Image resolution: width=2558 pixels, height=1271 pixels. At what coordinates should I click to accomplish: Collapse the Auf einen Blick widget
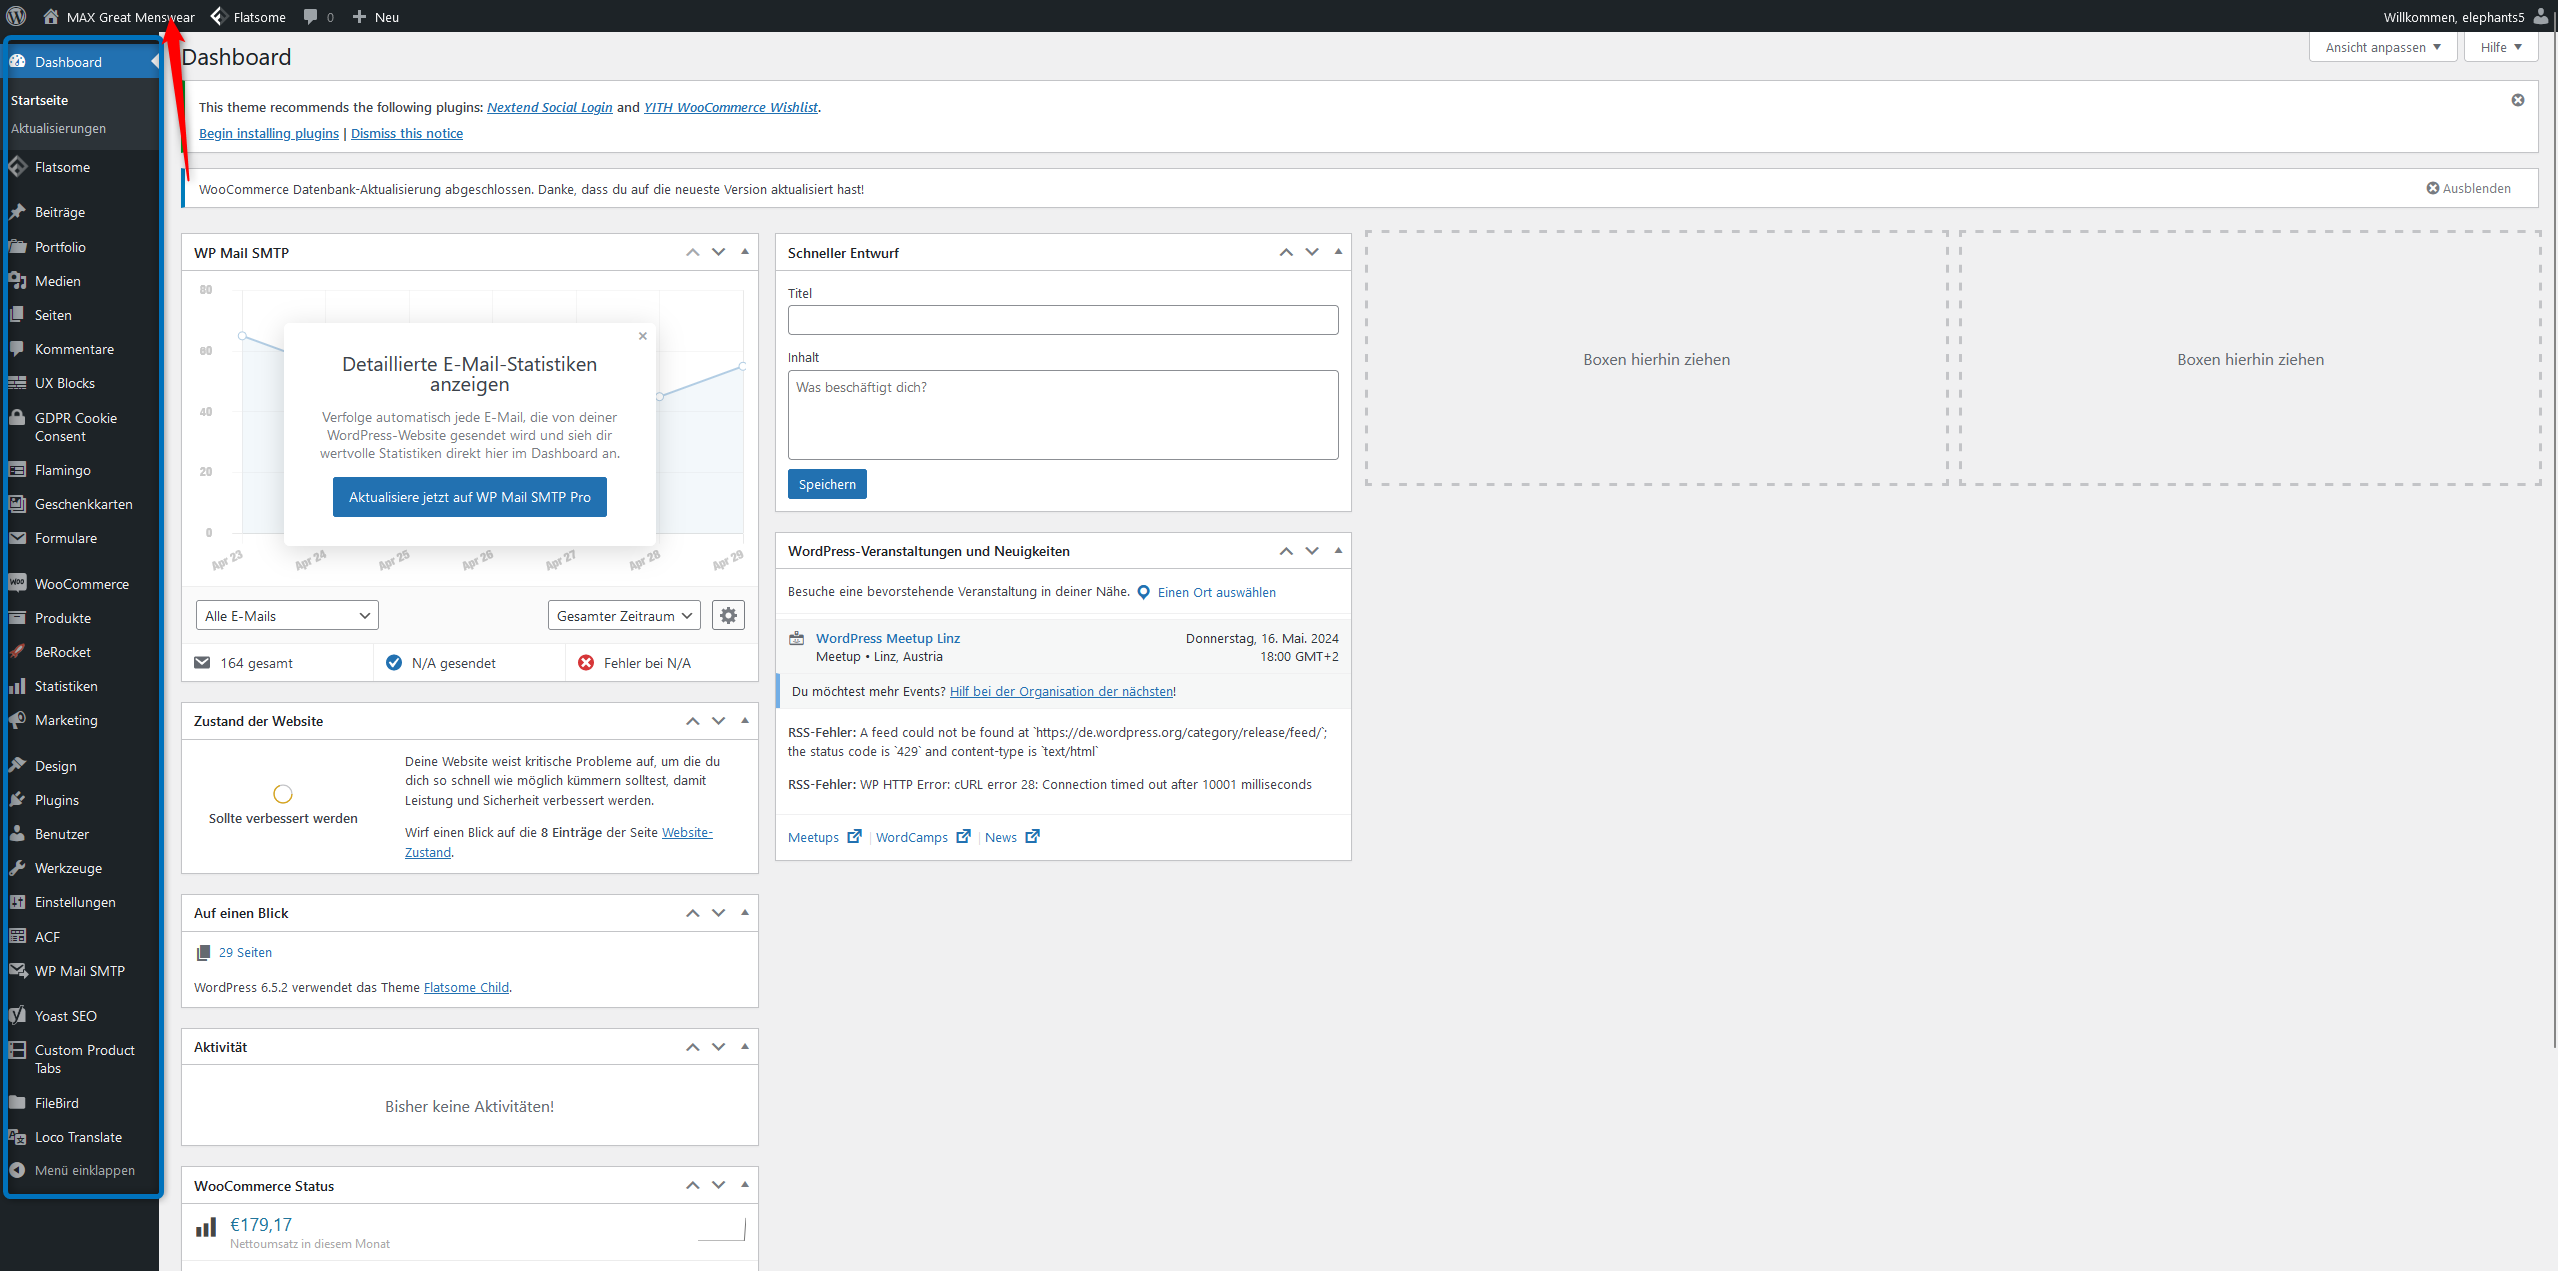pyautogui.click(x=745, y=912)
